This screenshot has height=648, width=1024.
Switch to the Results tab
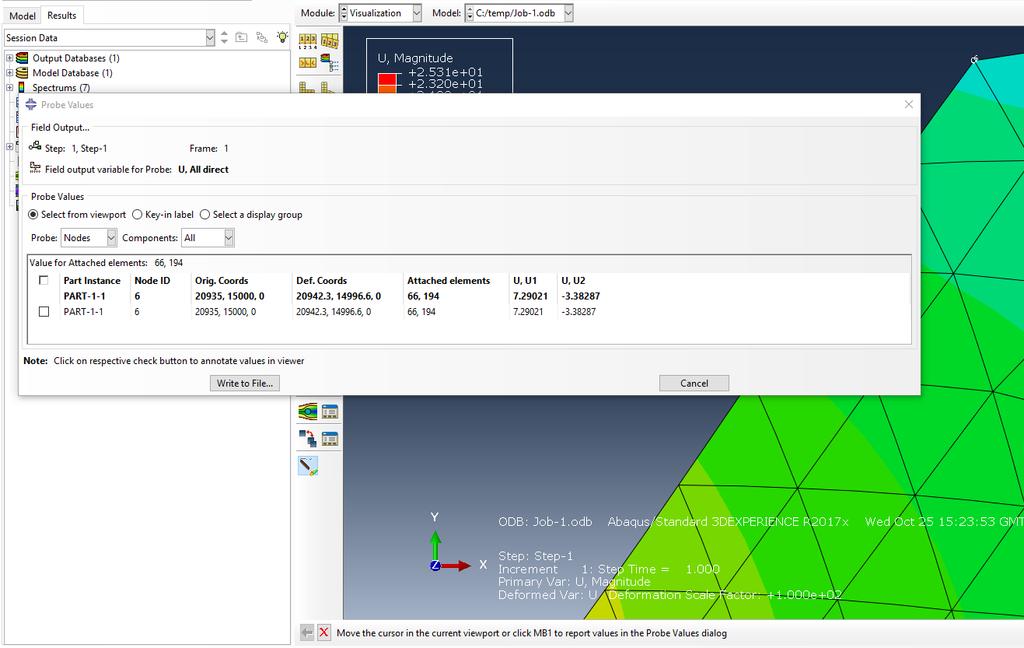pos(61,14)
